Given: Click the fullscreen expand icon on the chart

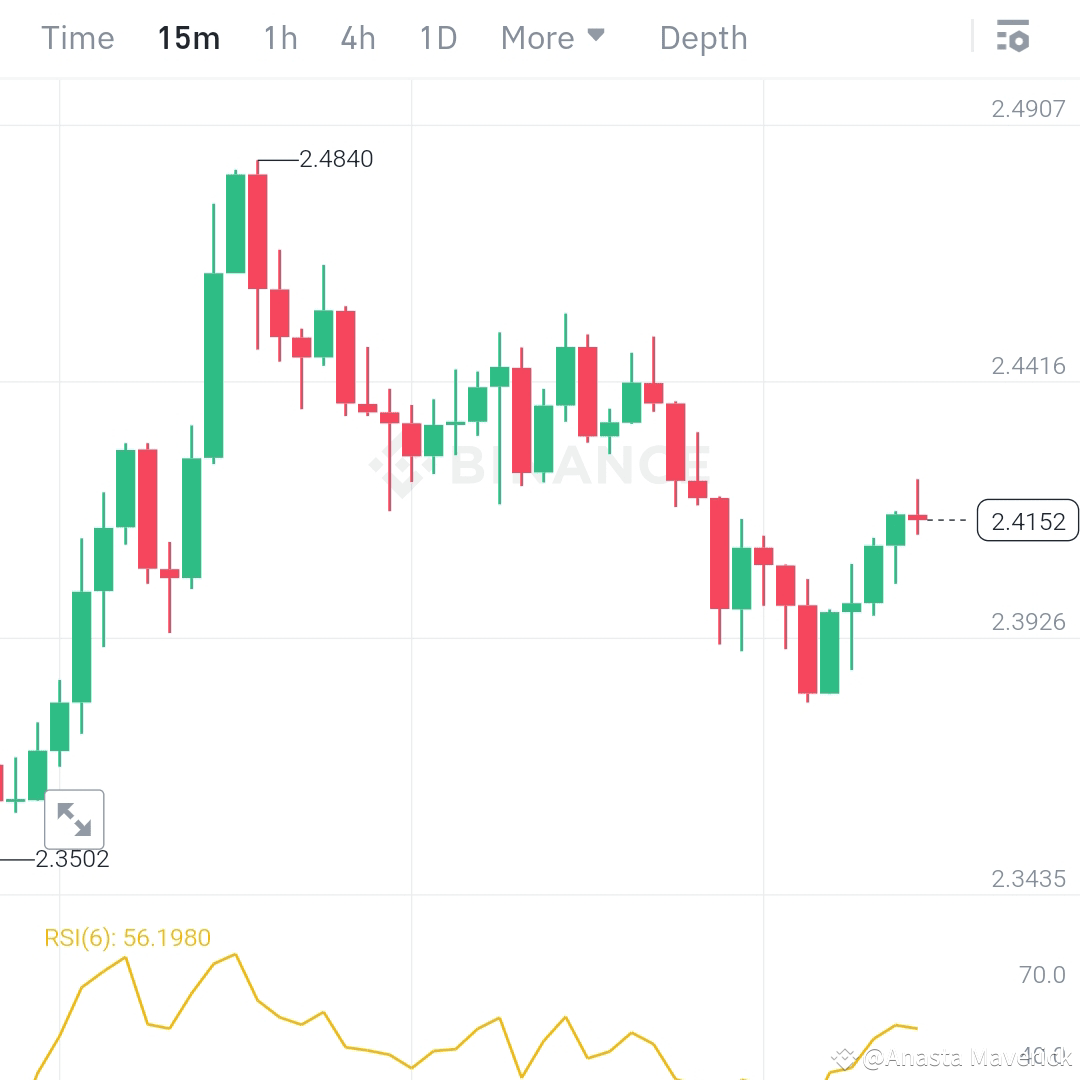Looking at the screenshot, I should (74, 818).
